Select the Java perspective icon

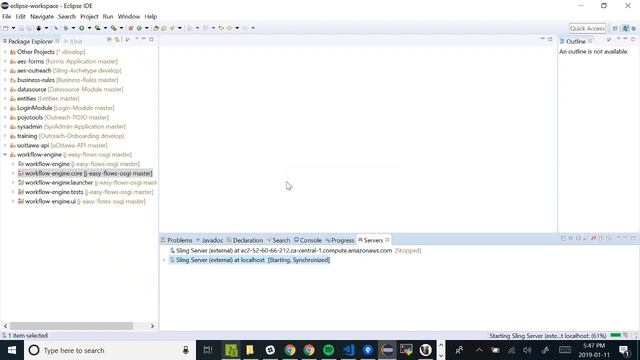(x=626, y=28)
